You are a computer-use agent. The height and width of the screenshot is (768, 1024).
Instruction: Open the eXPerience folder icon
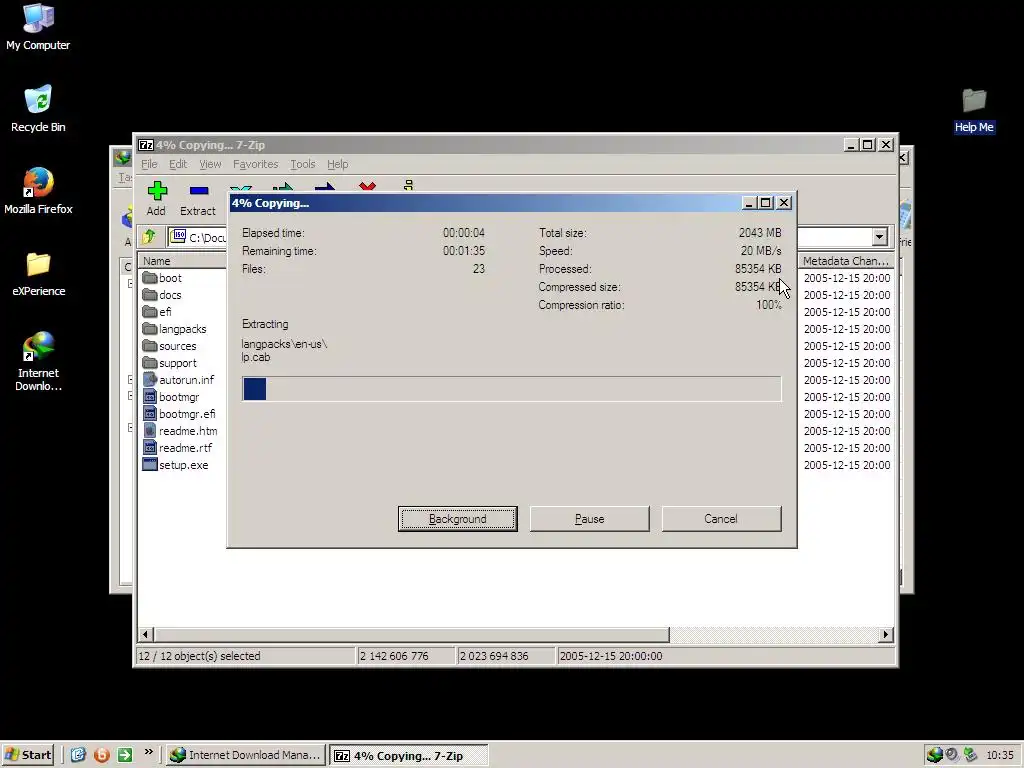coord(38,273)
